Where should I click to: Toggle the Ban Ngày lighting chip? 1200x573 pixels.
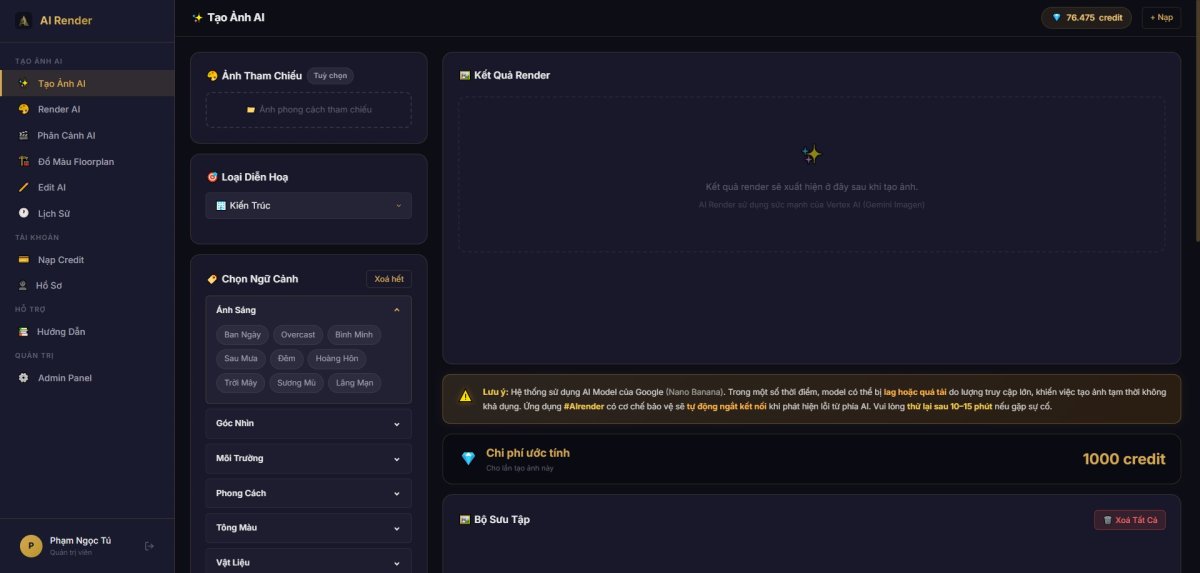242,335
